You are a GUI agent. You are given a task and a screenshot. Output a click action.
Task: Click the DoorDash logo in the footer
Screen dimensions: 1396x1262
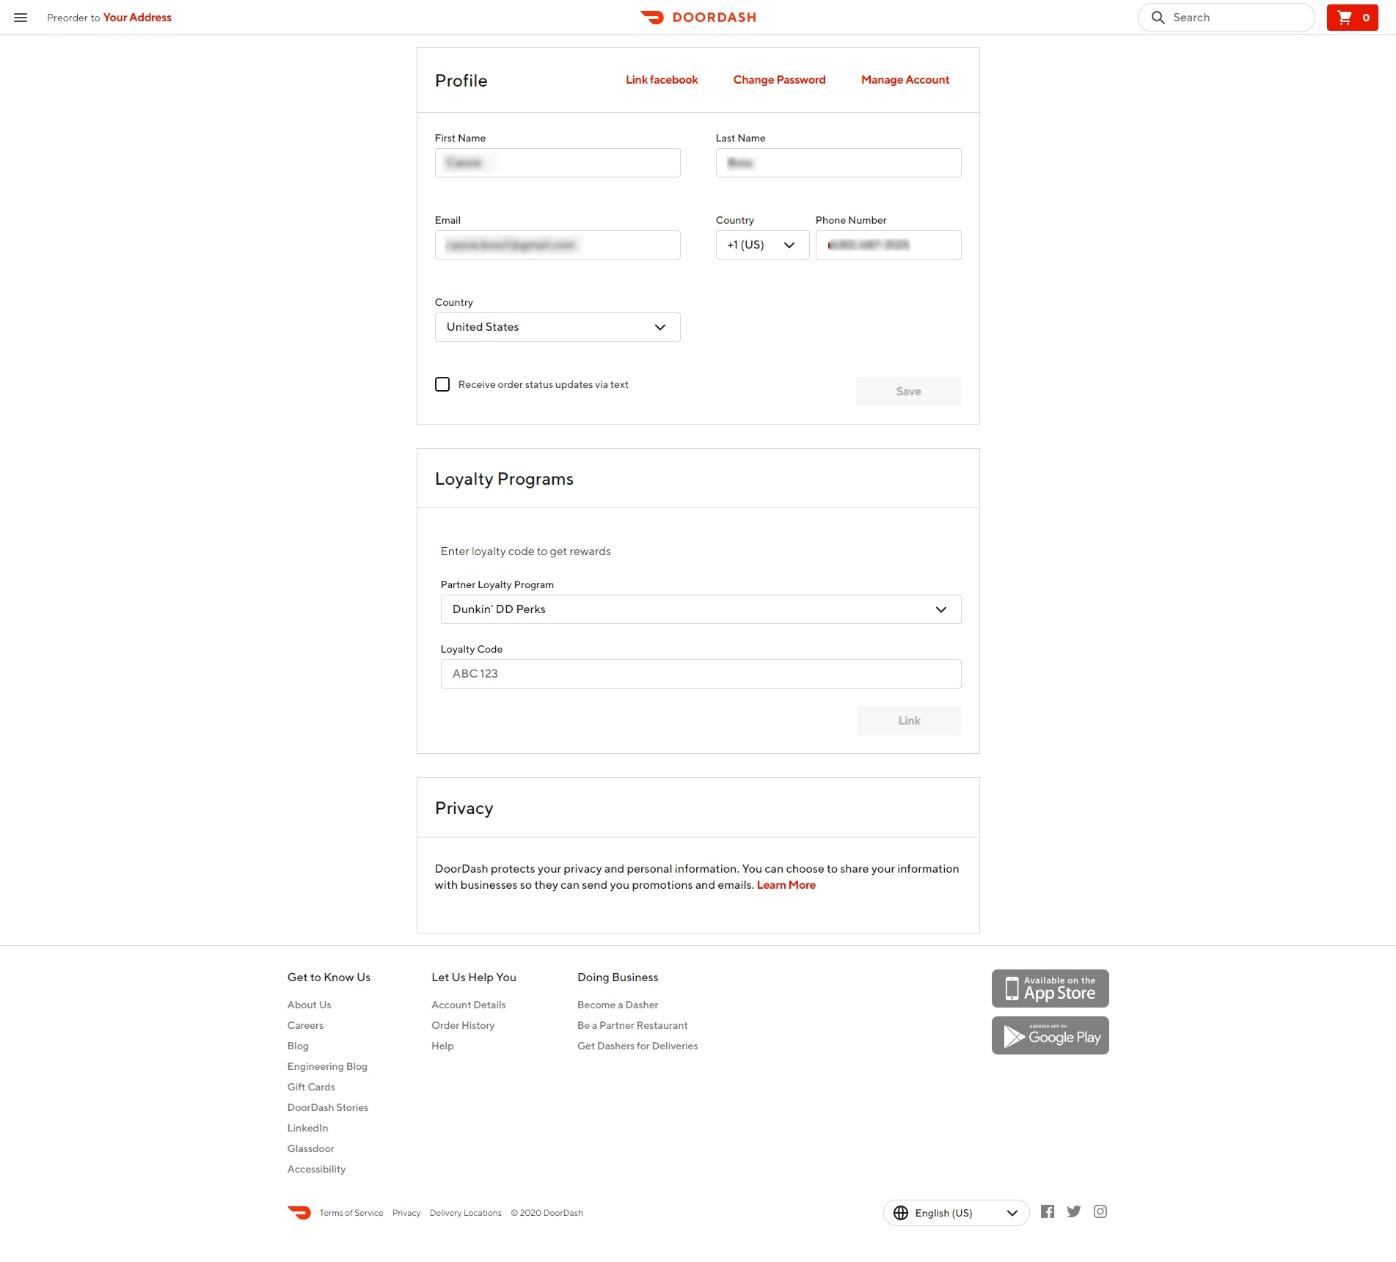pyautogui.click(x=299, y=1212)
